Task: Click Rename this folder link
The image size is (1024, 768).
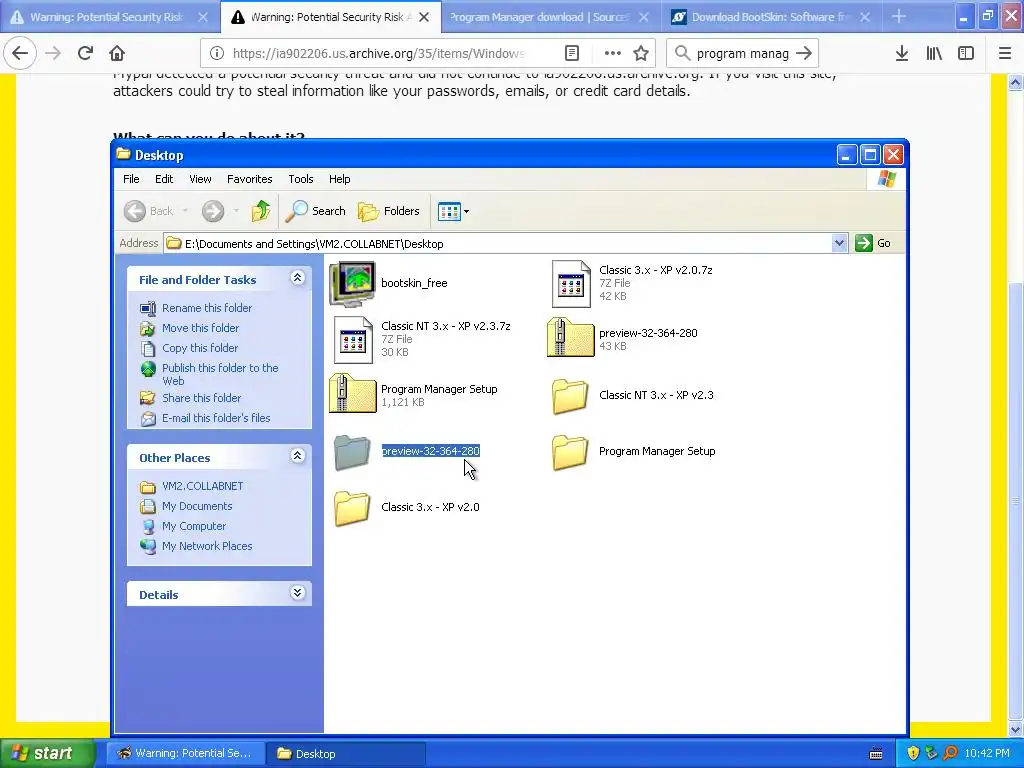Action: pyautogui.click(x=206, y=308)
